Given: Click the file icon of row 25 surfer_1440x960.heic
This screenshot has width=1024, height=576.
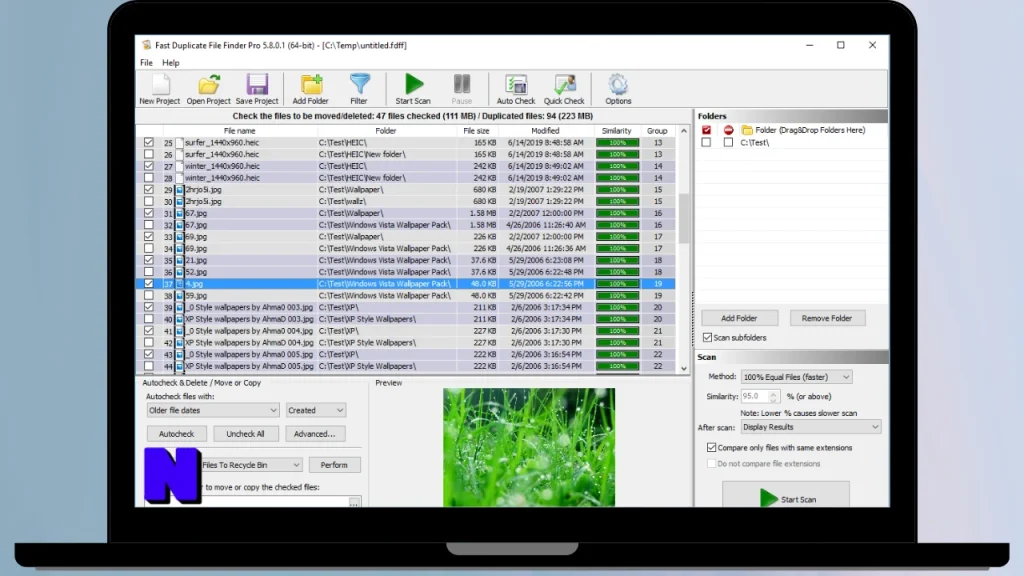Looking at the screenshot, I should pyautogui.click(x=180, y=142).
